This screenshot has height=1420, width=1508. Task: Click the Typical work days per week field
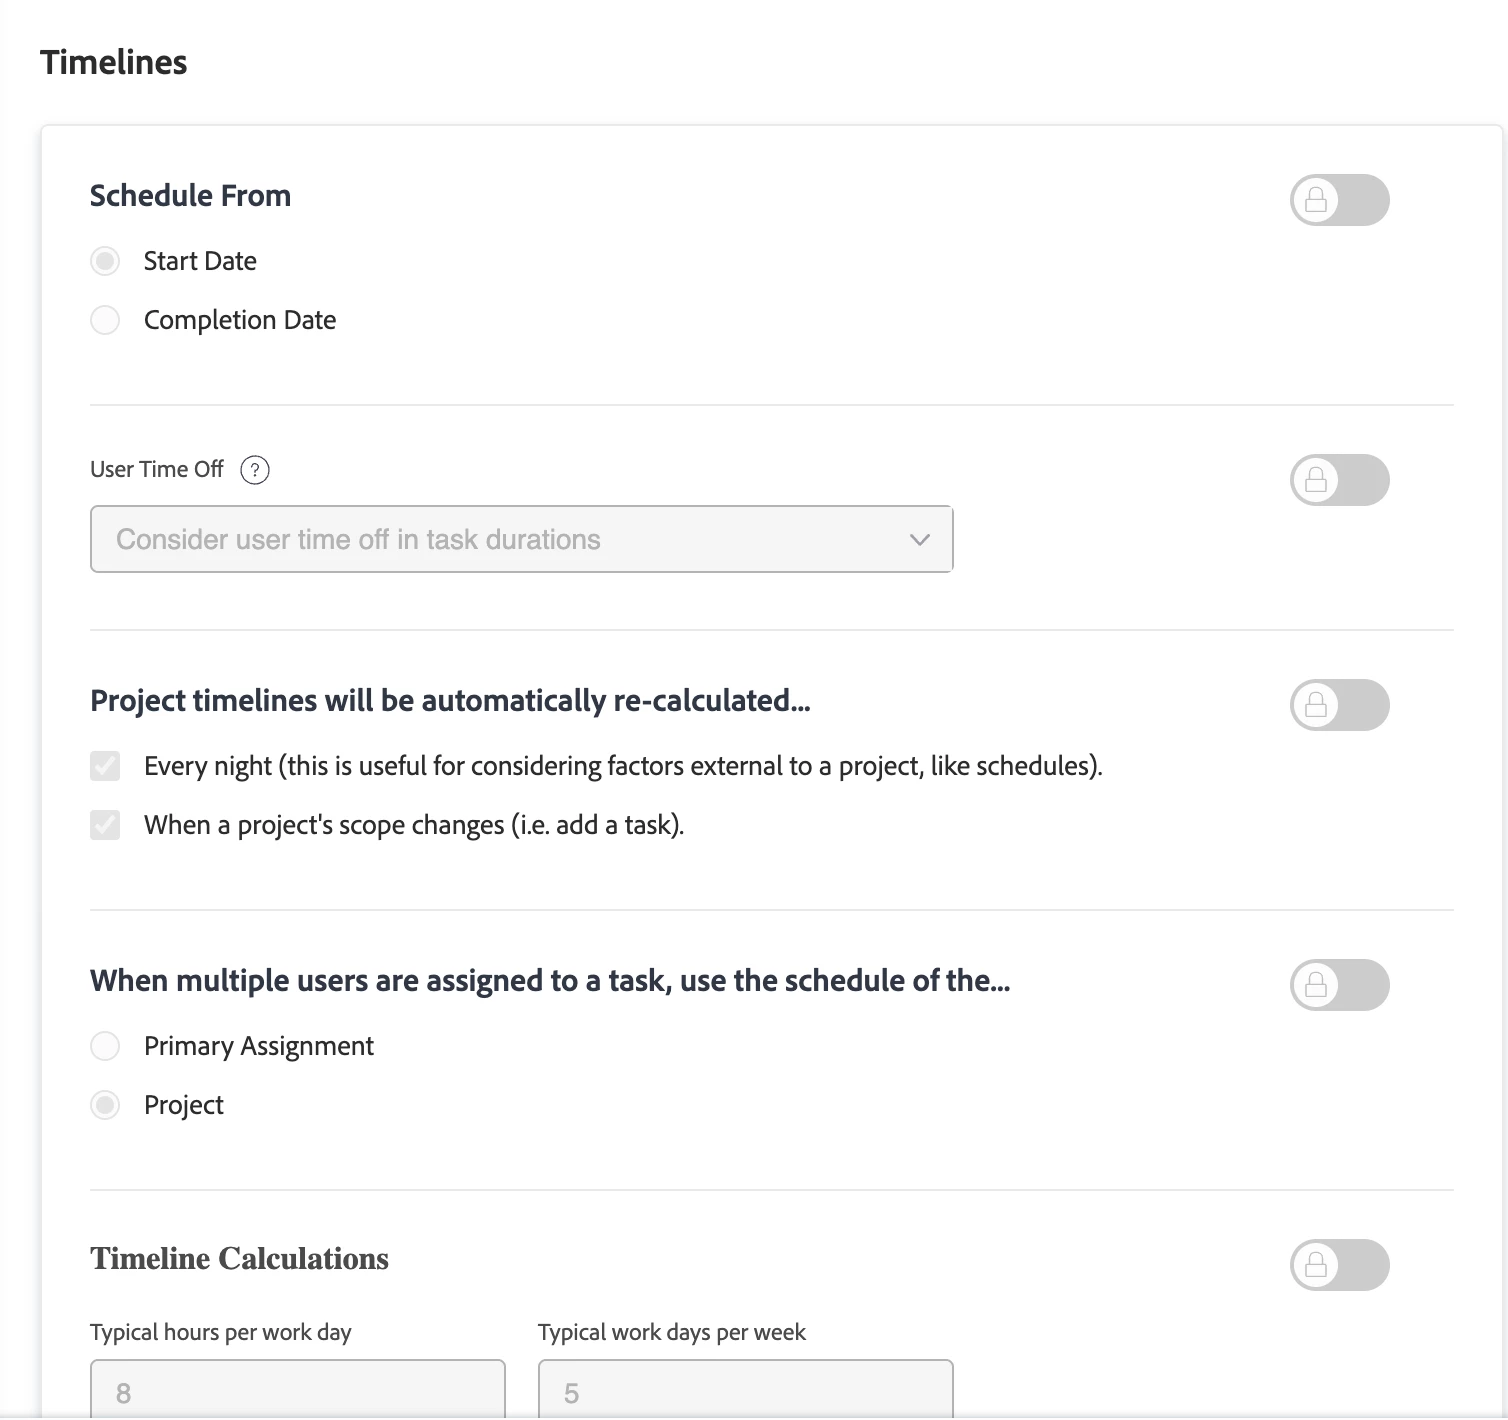(x=745, y=1389)
